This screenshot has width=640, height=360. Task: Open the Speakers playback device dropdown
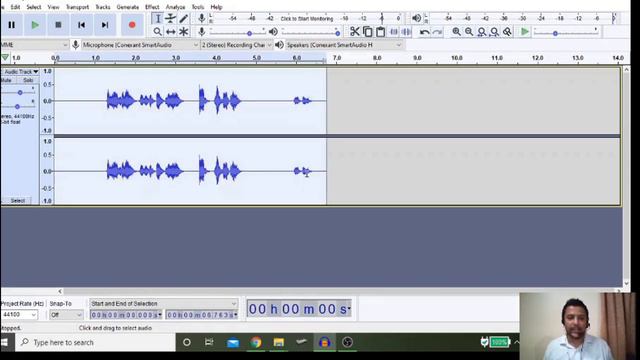[344, 45]
